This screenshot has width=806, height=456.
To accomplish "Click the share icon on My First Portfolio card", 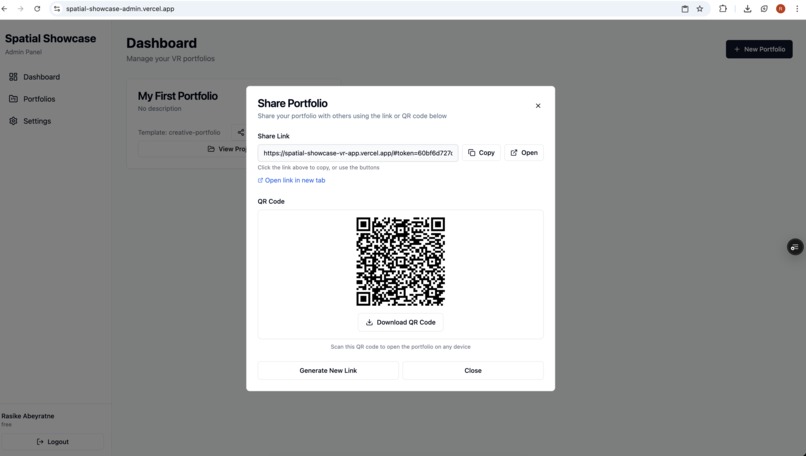I will [241, 132].
